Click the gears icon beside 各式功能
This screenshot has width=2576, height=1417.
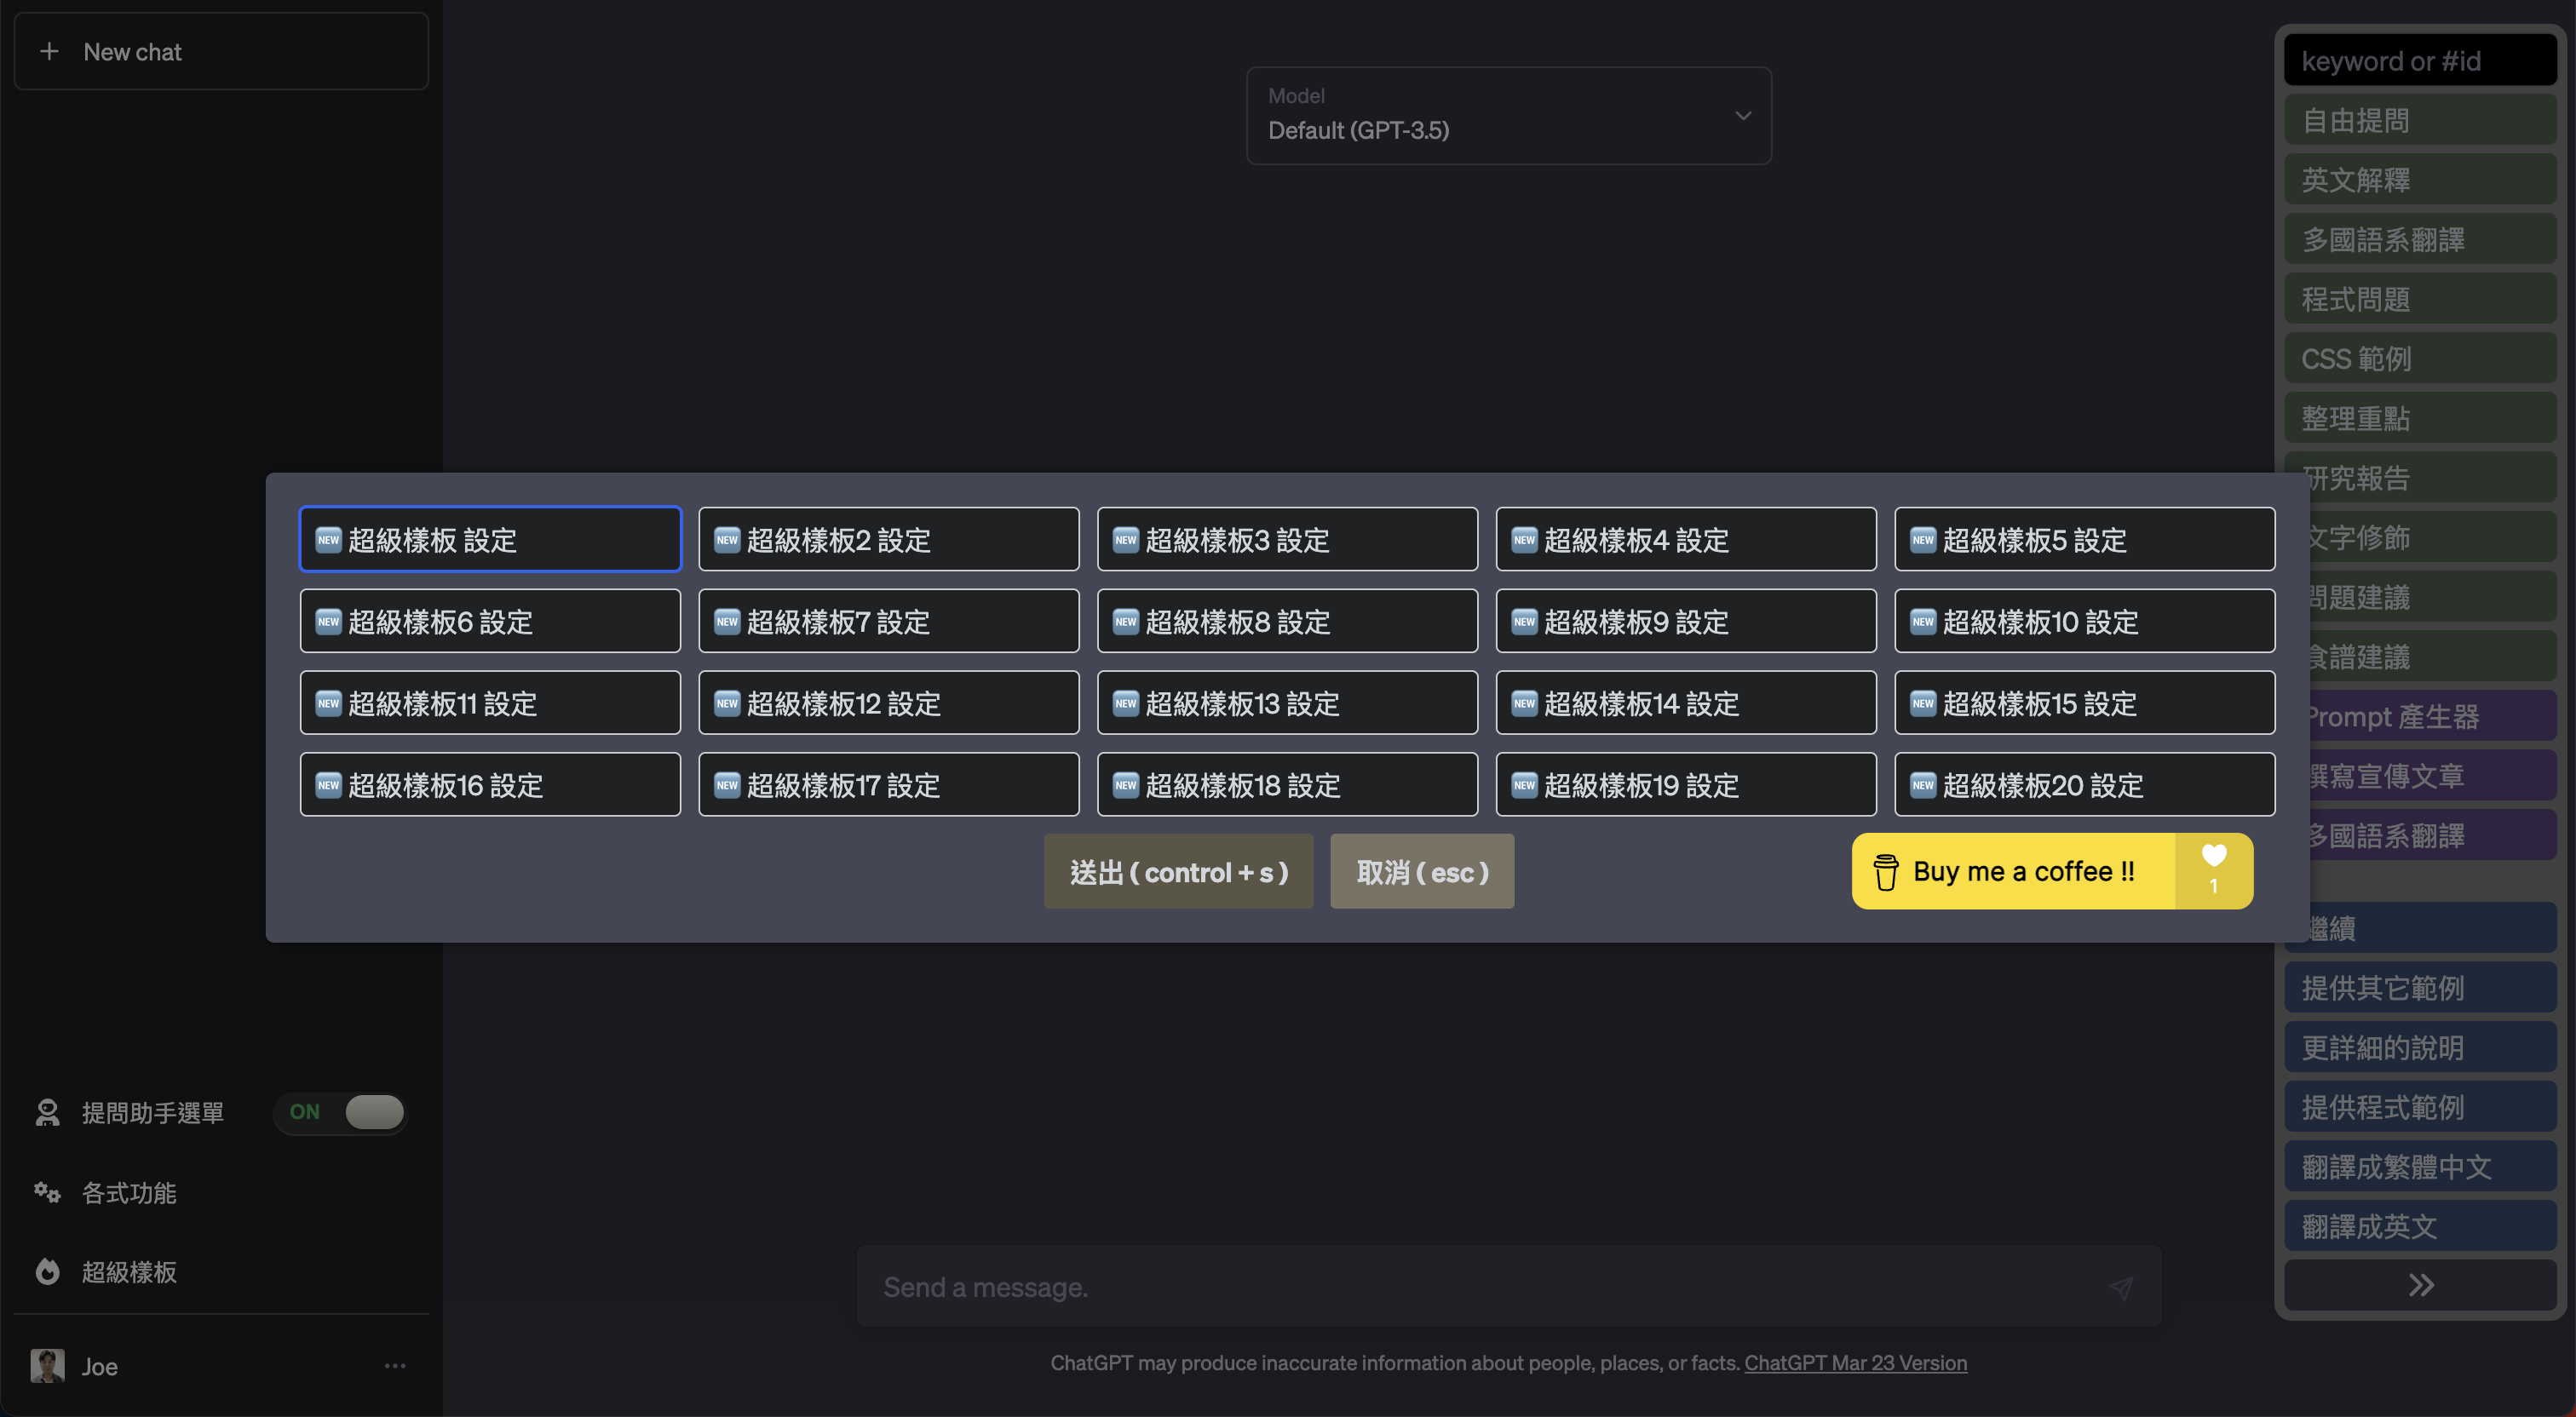(x=47, y=1192)
